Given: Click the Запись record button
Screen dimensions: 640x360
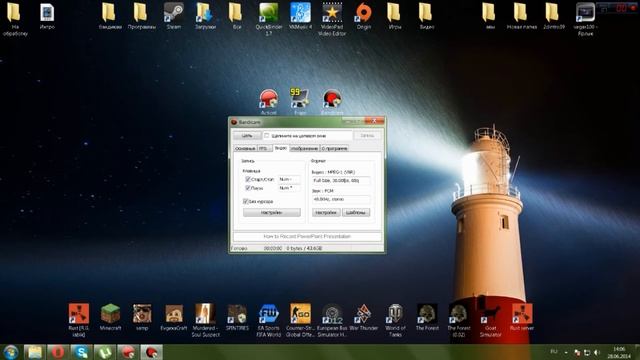Looking at the screenshot, I should 367,136.
